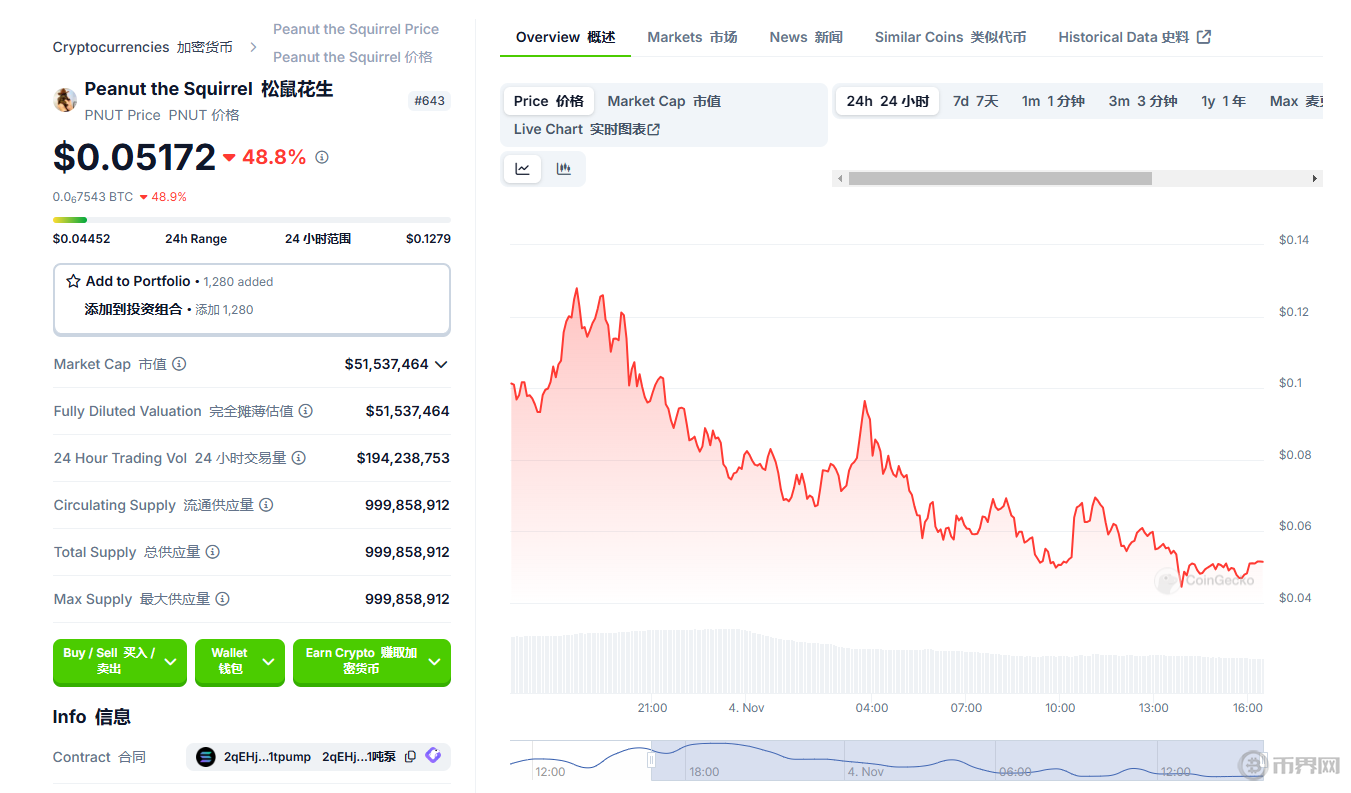Click the 24h Range progress bar
The height and width of the screenshot is (793, 1351).
pyautogui.click(x=252, y=220)
